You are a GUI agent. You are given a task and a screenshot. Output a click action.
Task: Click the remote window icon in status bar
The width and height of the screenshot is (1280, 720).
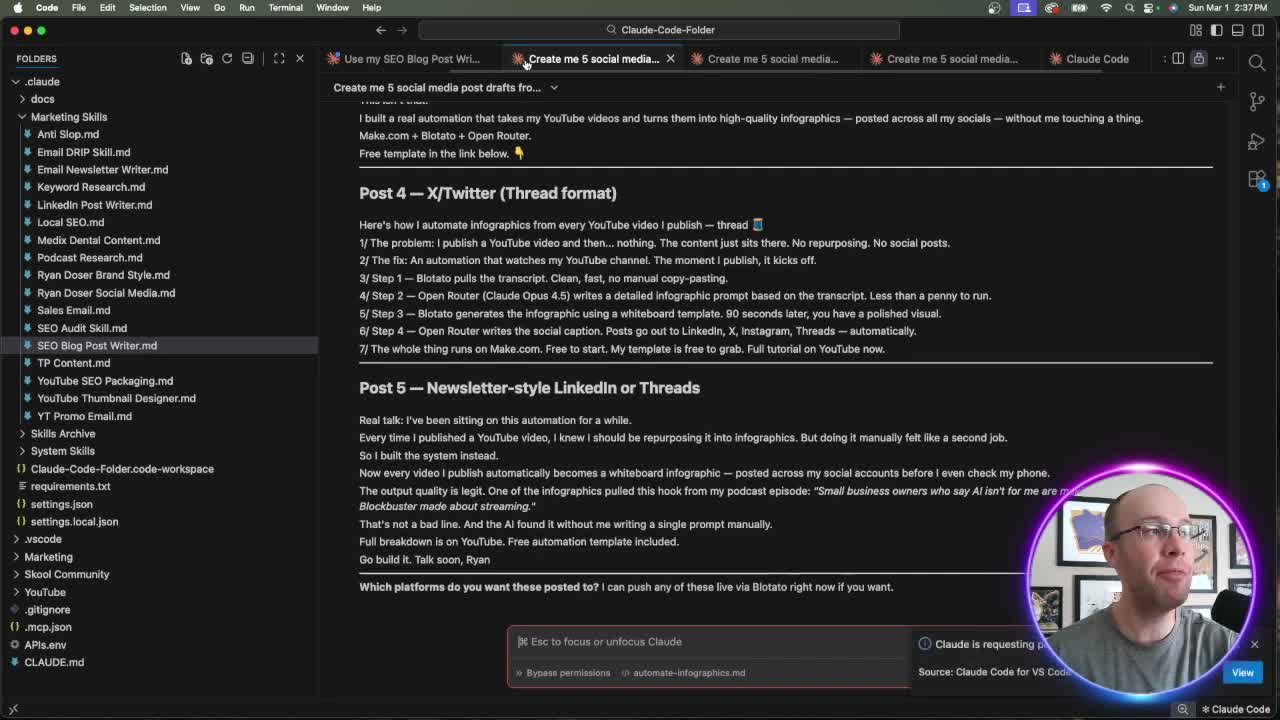click(13, 709)
